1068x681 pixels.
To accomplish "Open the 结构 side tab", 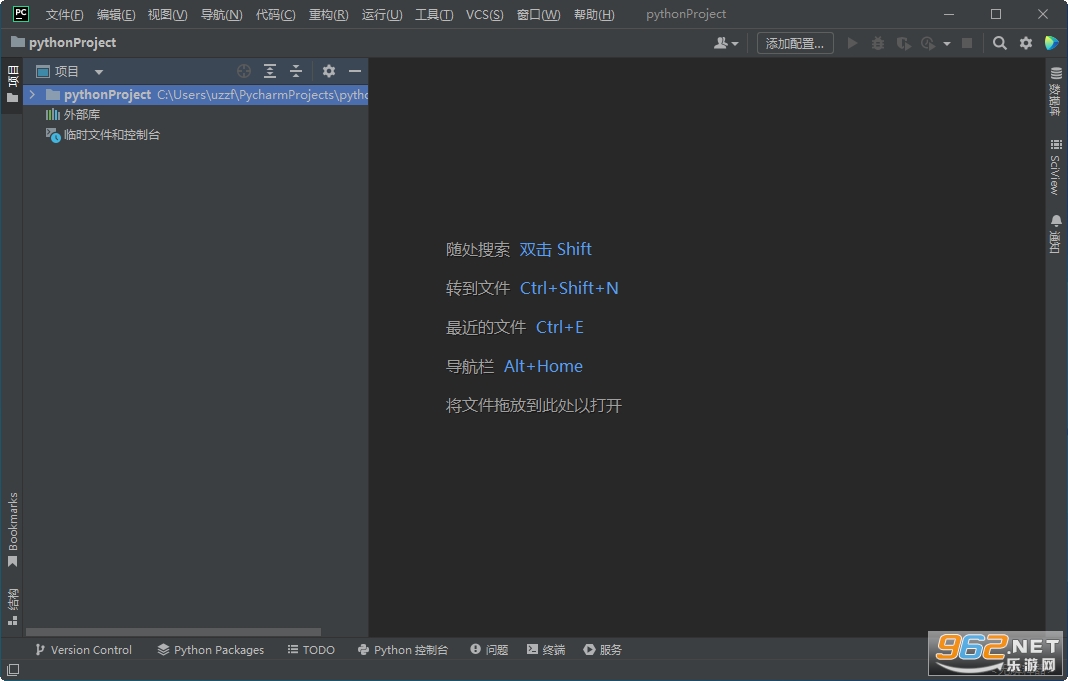I will tap(12, 607).
